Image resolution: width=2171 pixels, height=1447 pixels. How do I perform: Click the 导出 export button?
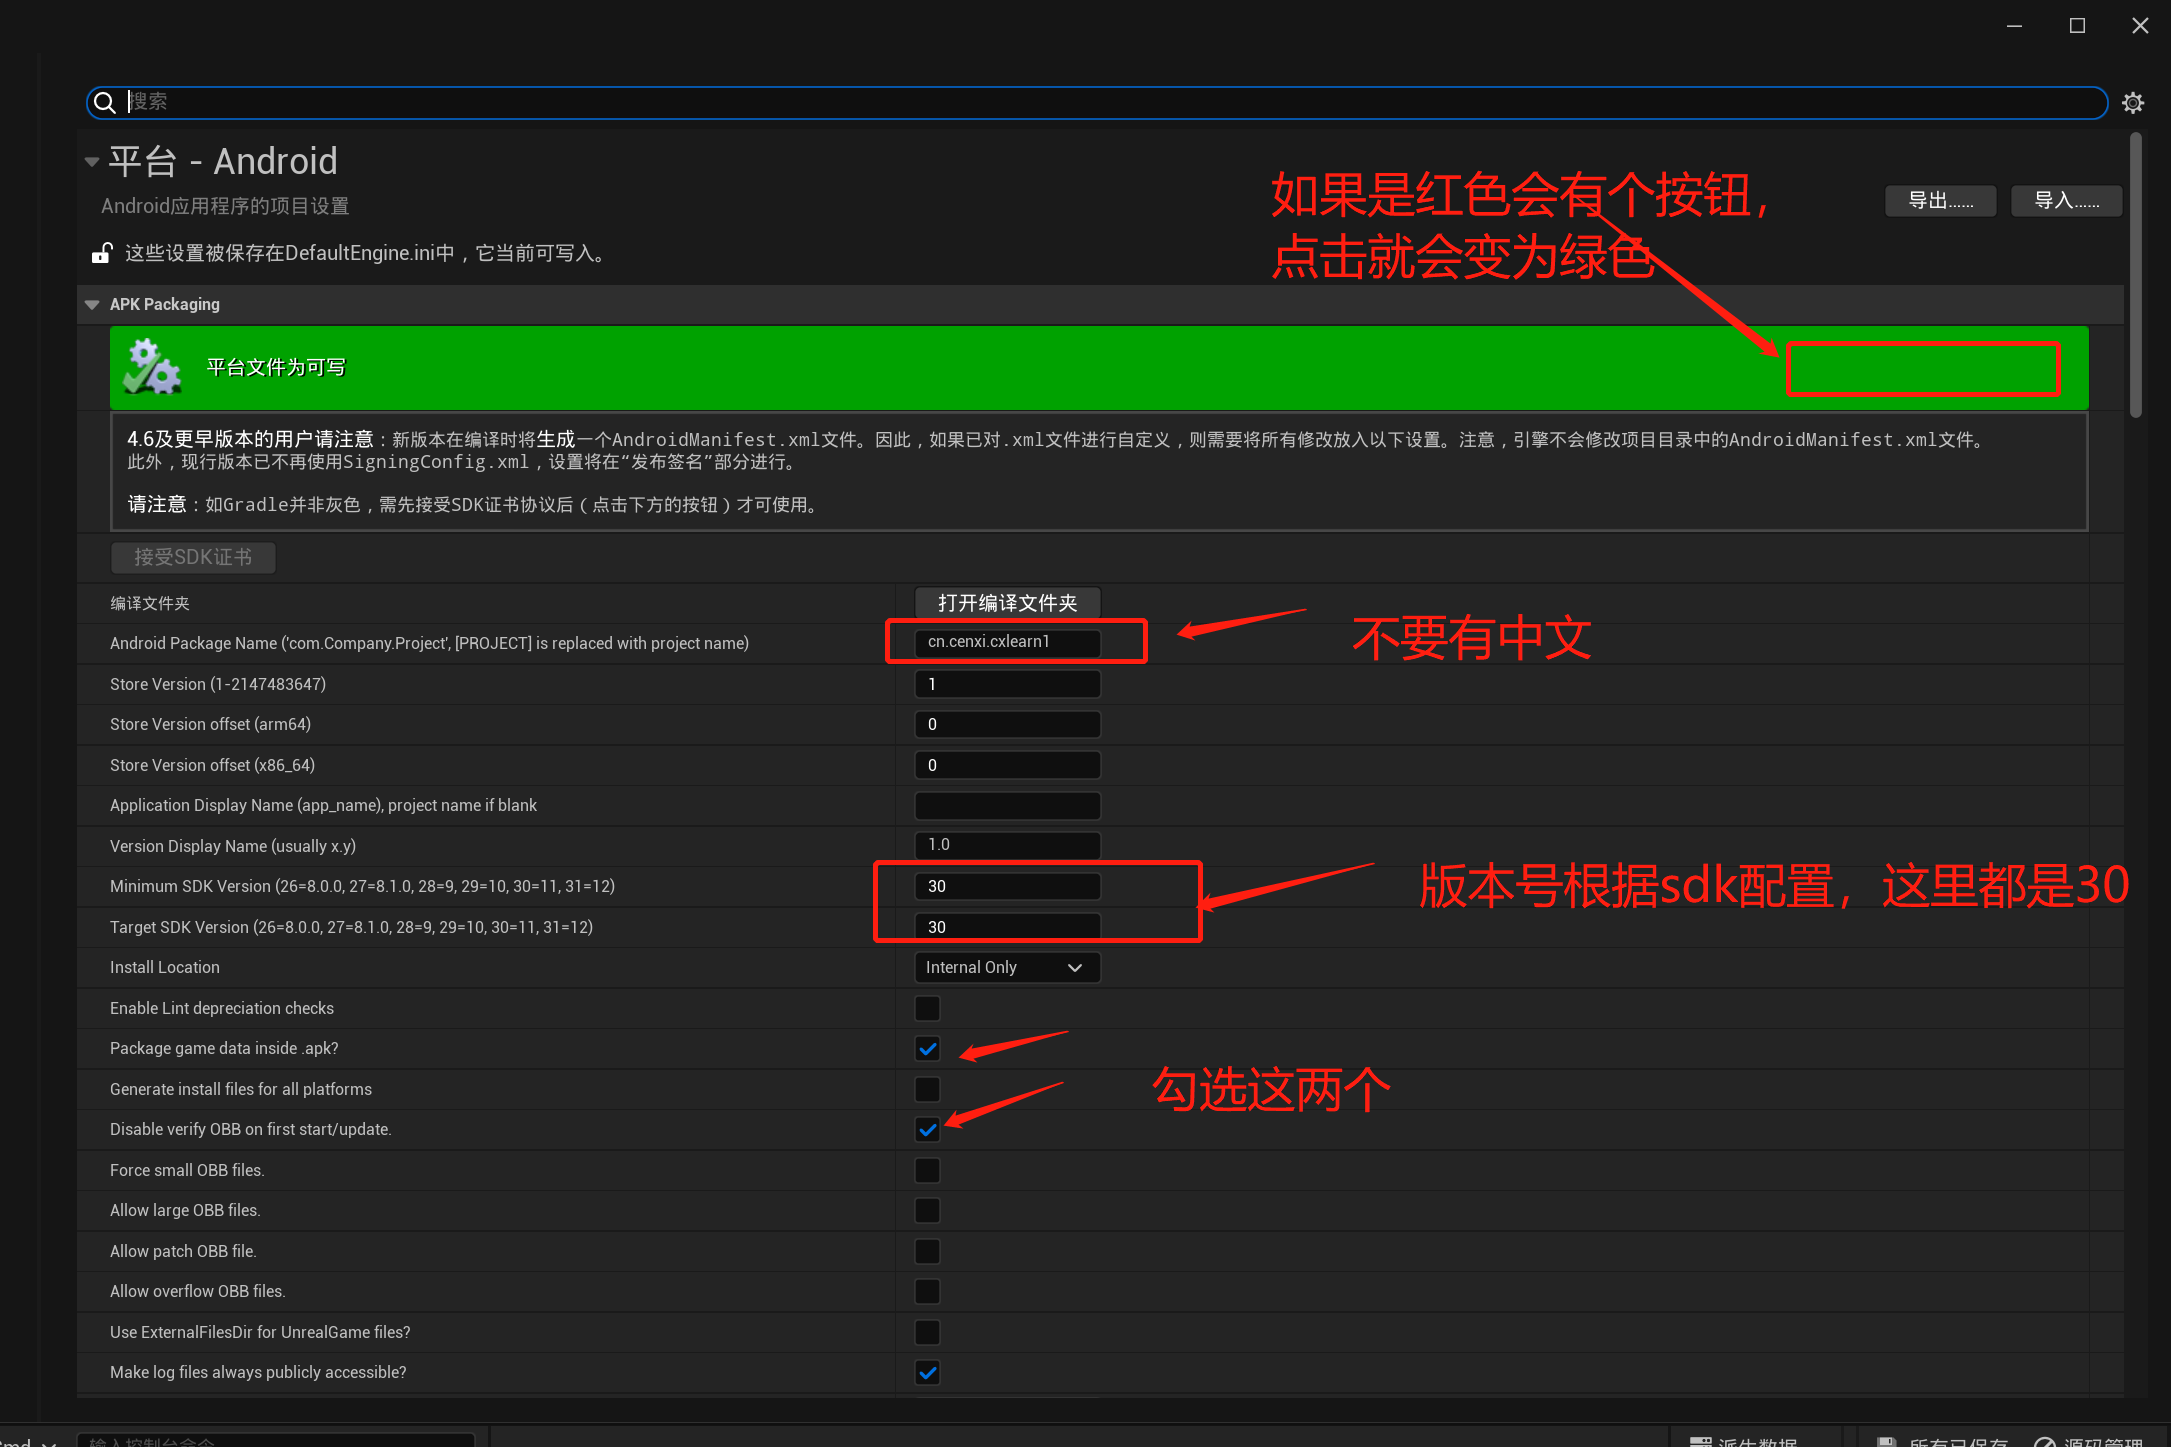[x=1940, y=201]
